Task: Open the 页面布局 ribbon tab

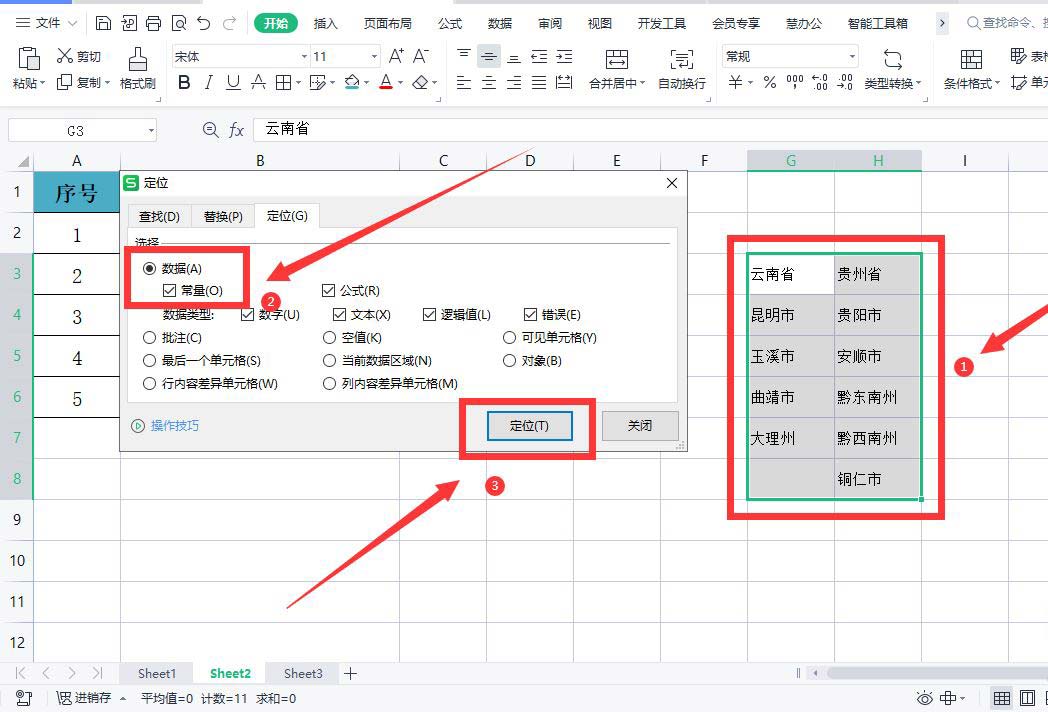Action: 388,23
